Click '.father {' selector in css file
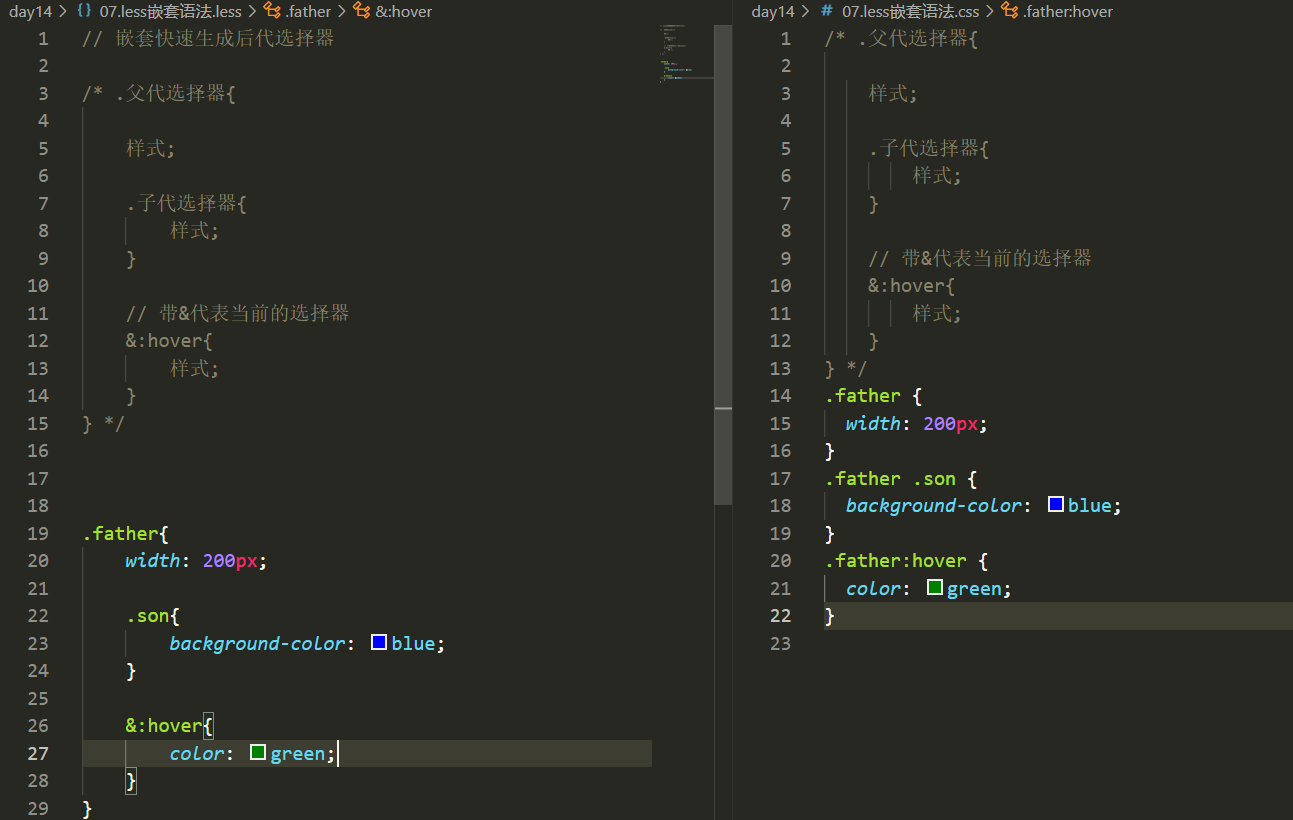This screenshot has height=820, width=1293. pyautogui.click(x=874, y=395)
